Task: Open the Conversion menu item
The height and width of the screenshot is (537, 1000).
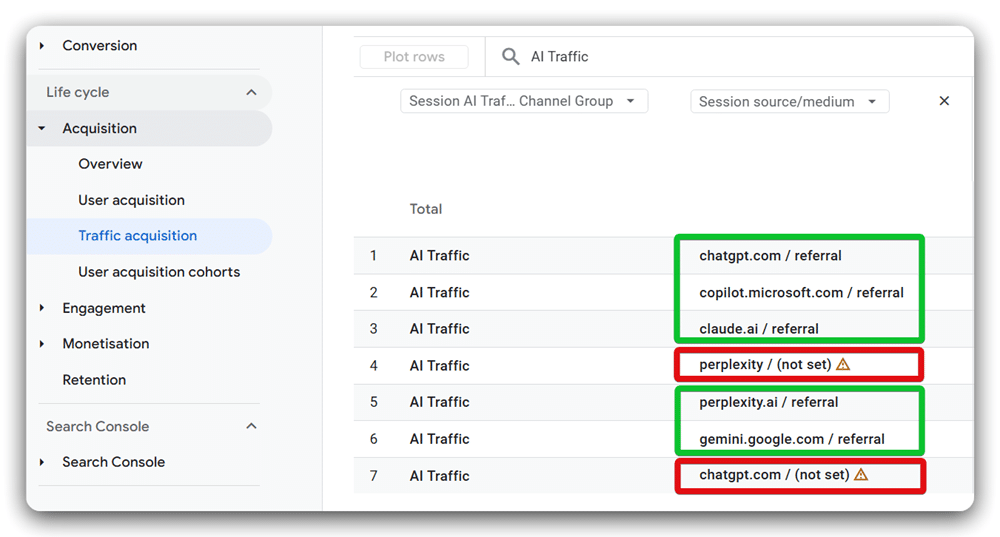Action: tap(99, 45)
